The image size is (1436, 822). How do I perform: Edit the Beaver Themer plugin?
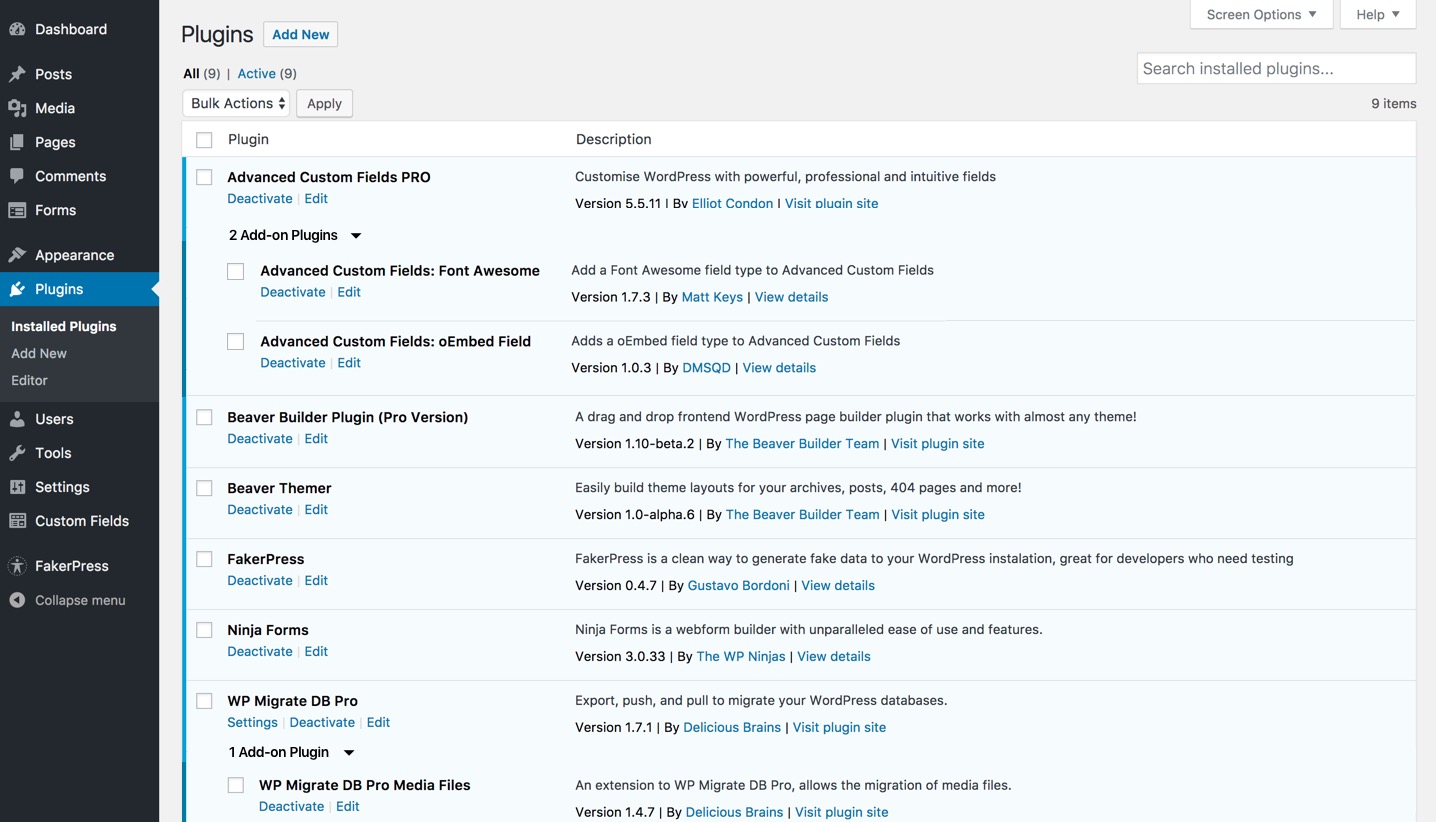(316, 509)
